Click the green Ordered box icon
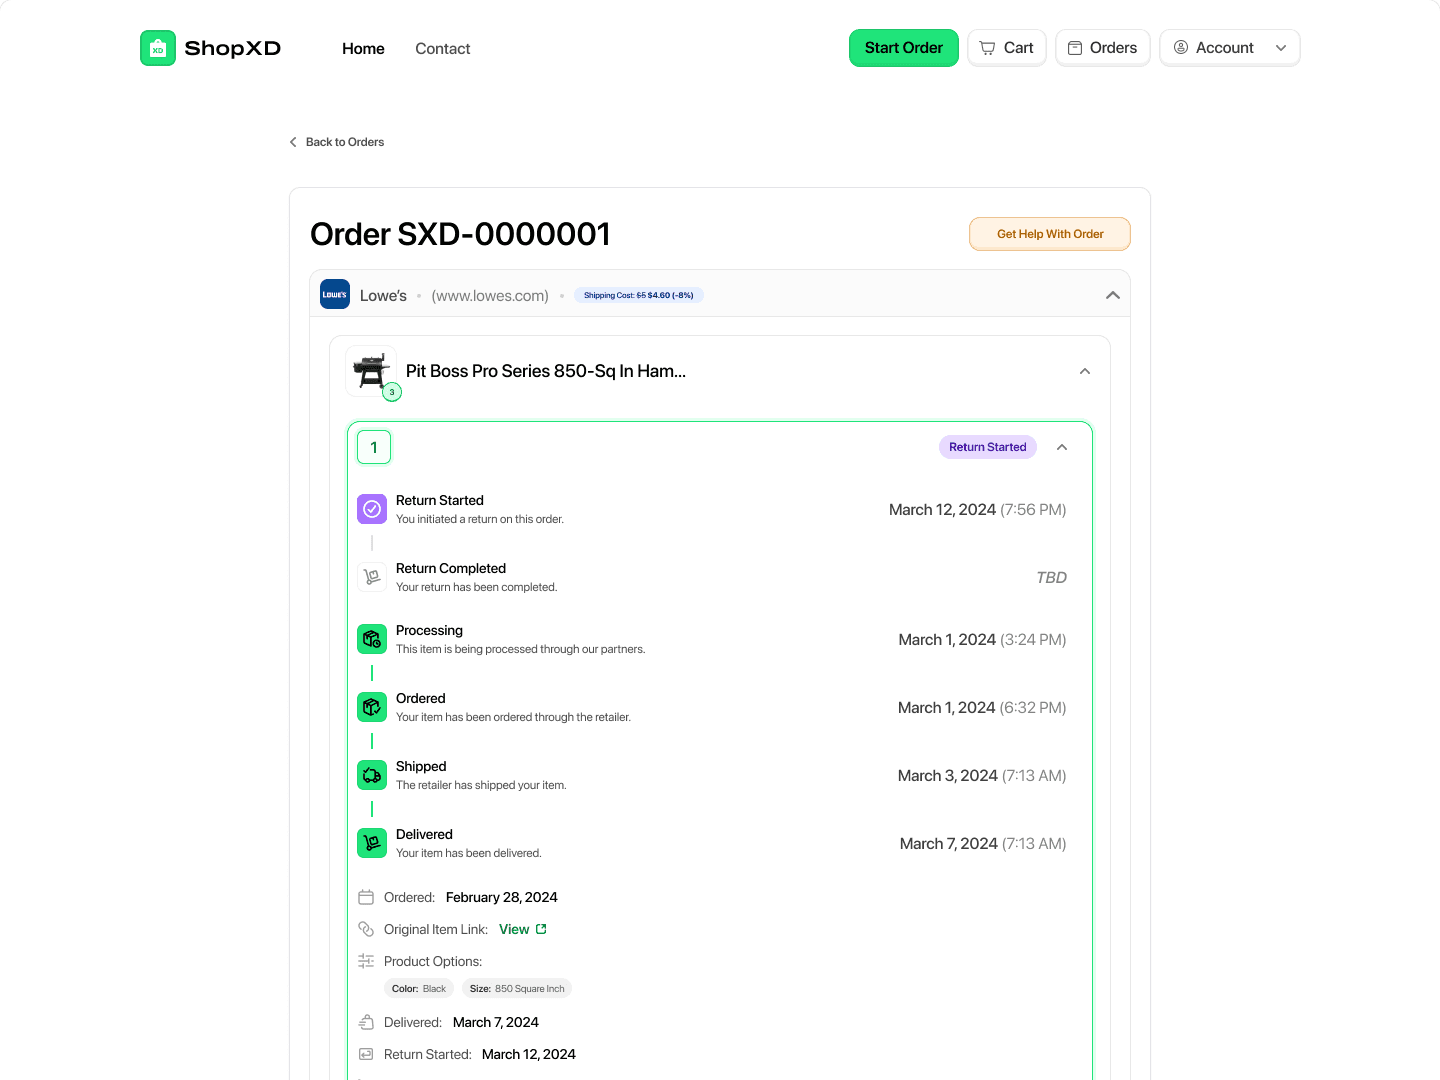Image resolution: width=1440 pixels, height=1080 pixels. [372, 707]
